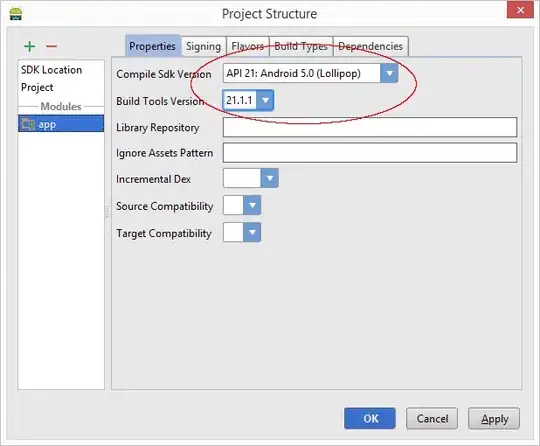The width and height of the screenshot is (540, 446).
Task: Confirm with the OK button
Action: [x=370, y=418]
